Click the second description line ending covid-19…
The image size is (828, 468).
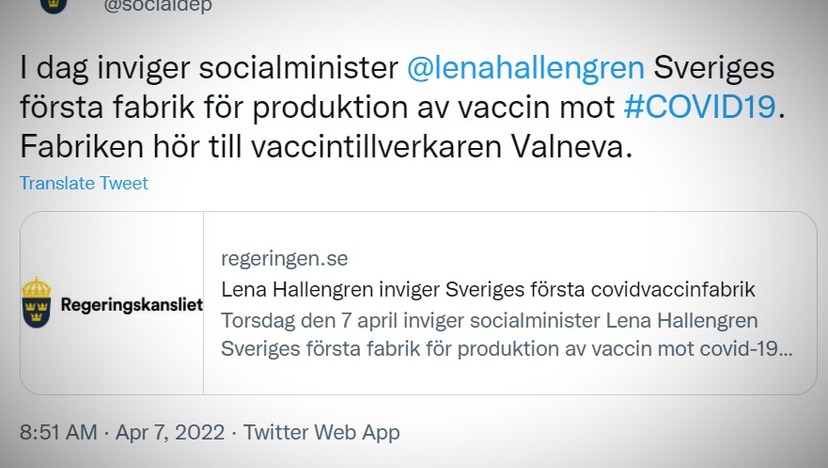[x=506, y=349]
